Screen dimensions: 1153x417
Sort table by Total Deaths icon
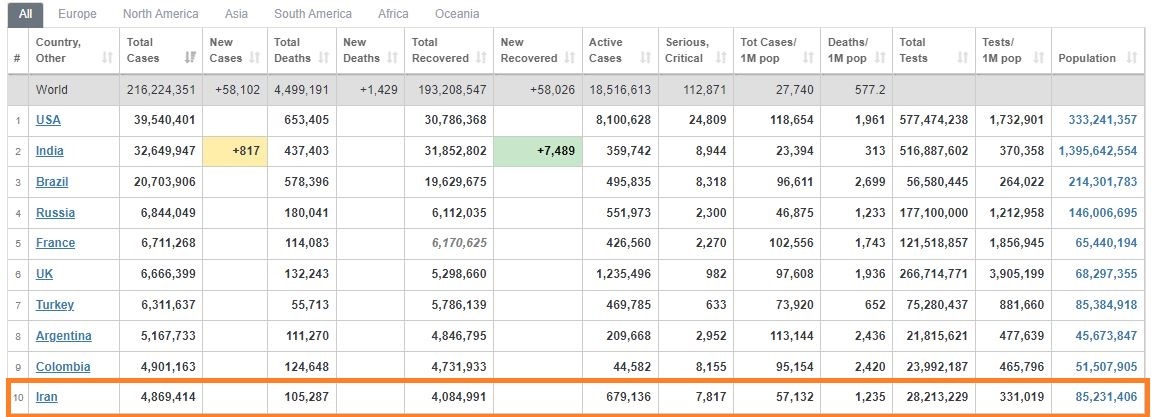pos(324,58)
